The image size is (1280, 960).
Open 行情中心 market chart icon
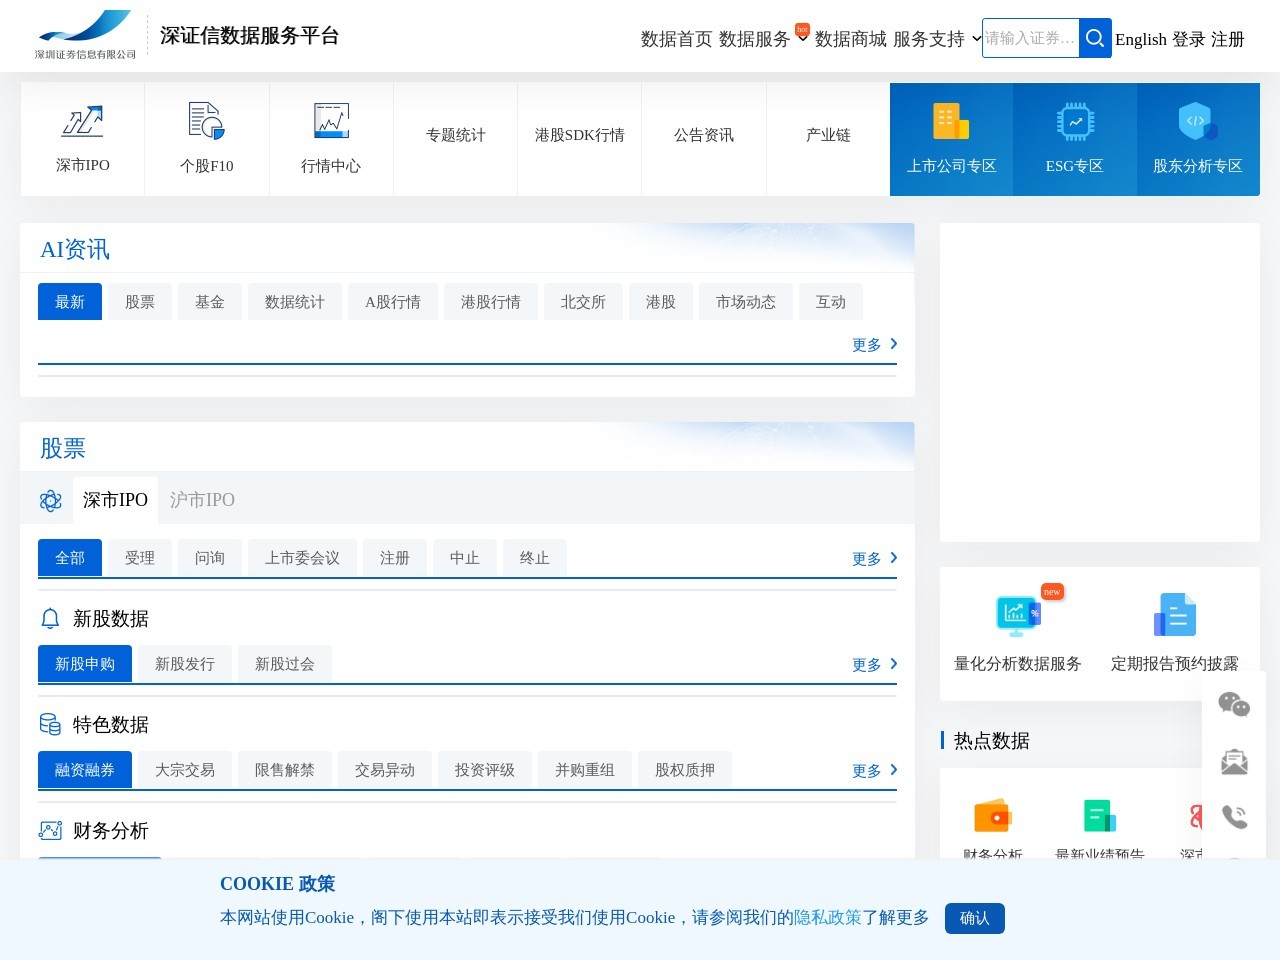pyautogui.click(x=331, y=121)
